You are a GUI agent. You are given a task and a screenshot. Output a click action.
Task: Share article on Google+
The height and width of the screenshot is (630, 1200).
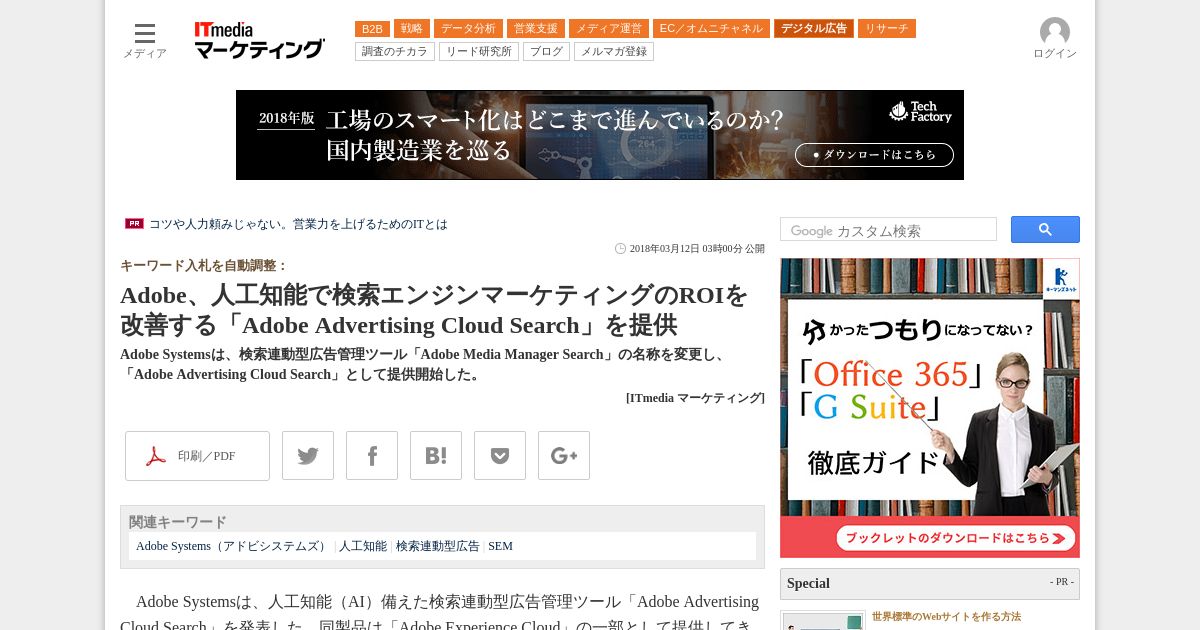pyautogui.click(x=564, y=456)
